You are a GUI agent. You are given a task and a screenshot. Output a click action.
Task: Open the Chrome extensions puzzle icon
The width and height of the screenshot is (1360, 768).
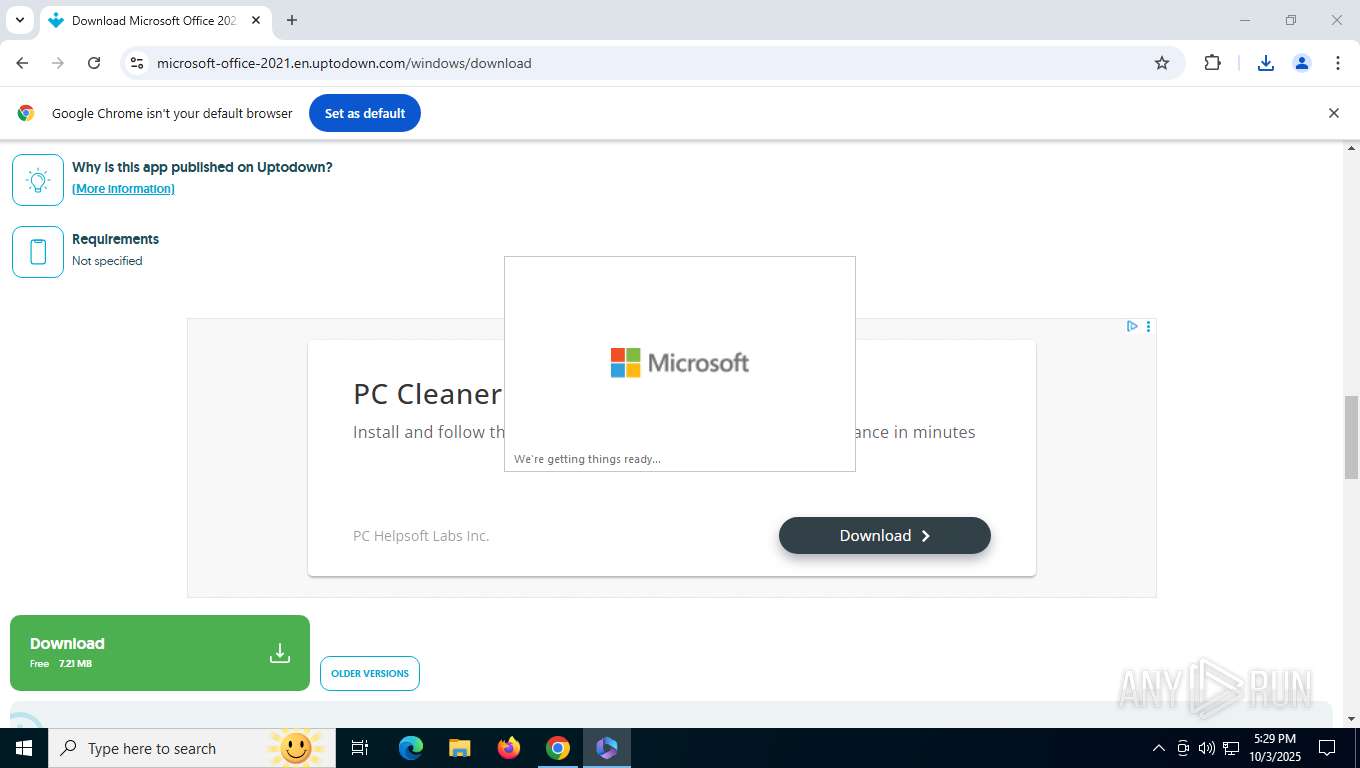[x=1212, y=63]
